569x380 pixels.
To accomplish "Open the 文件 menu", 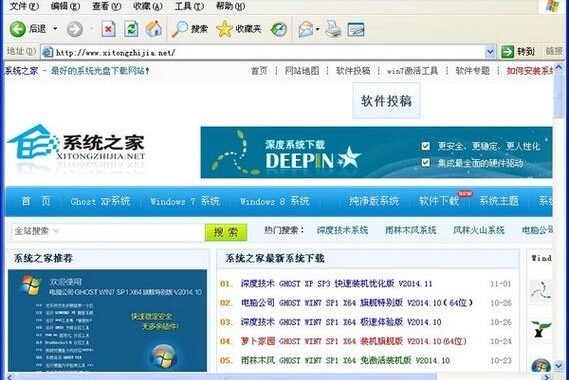I will tap(24, 6).
